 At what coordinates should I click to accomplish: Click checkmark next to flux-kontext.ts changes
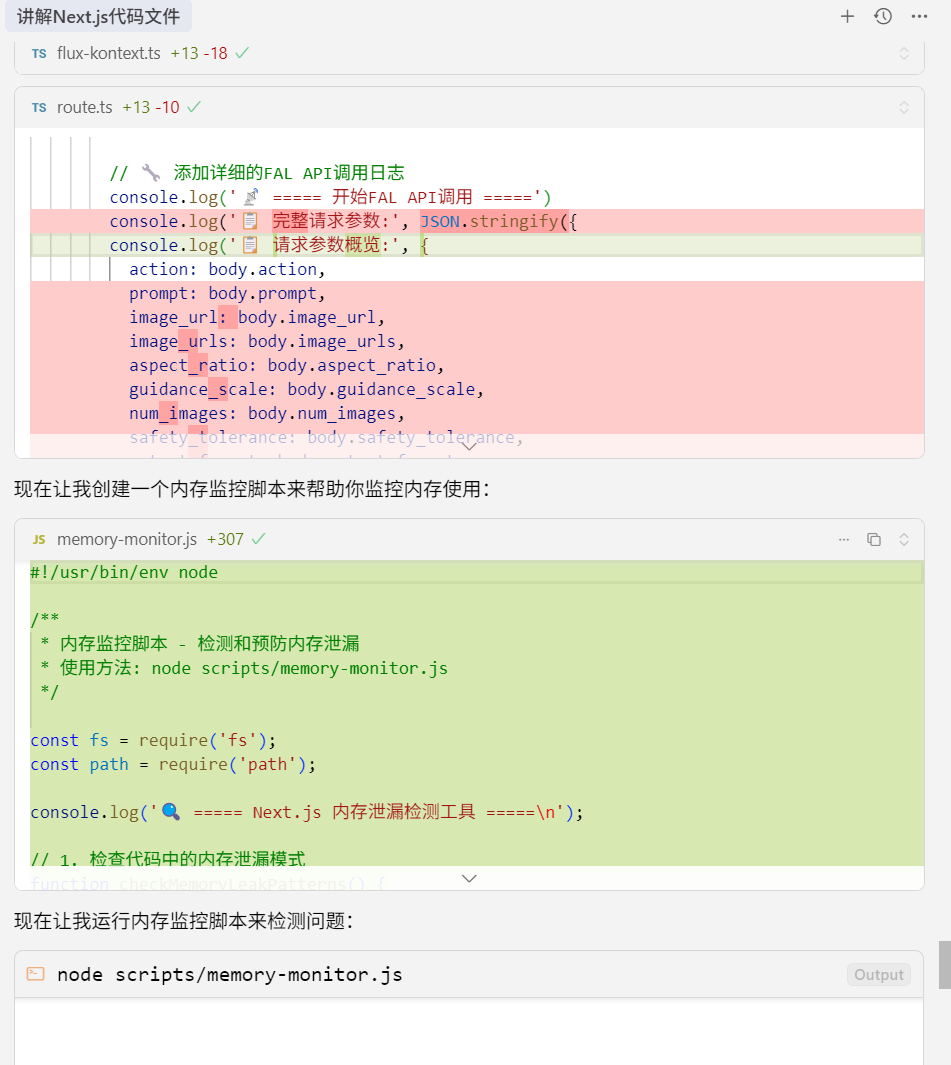pyautogui.click(x=242, y=53)
